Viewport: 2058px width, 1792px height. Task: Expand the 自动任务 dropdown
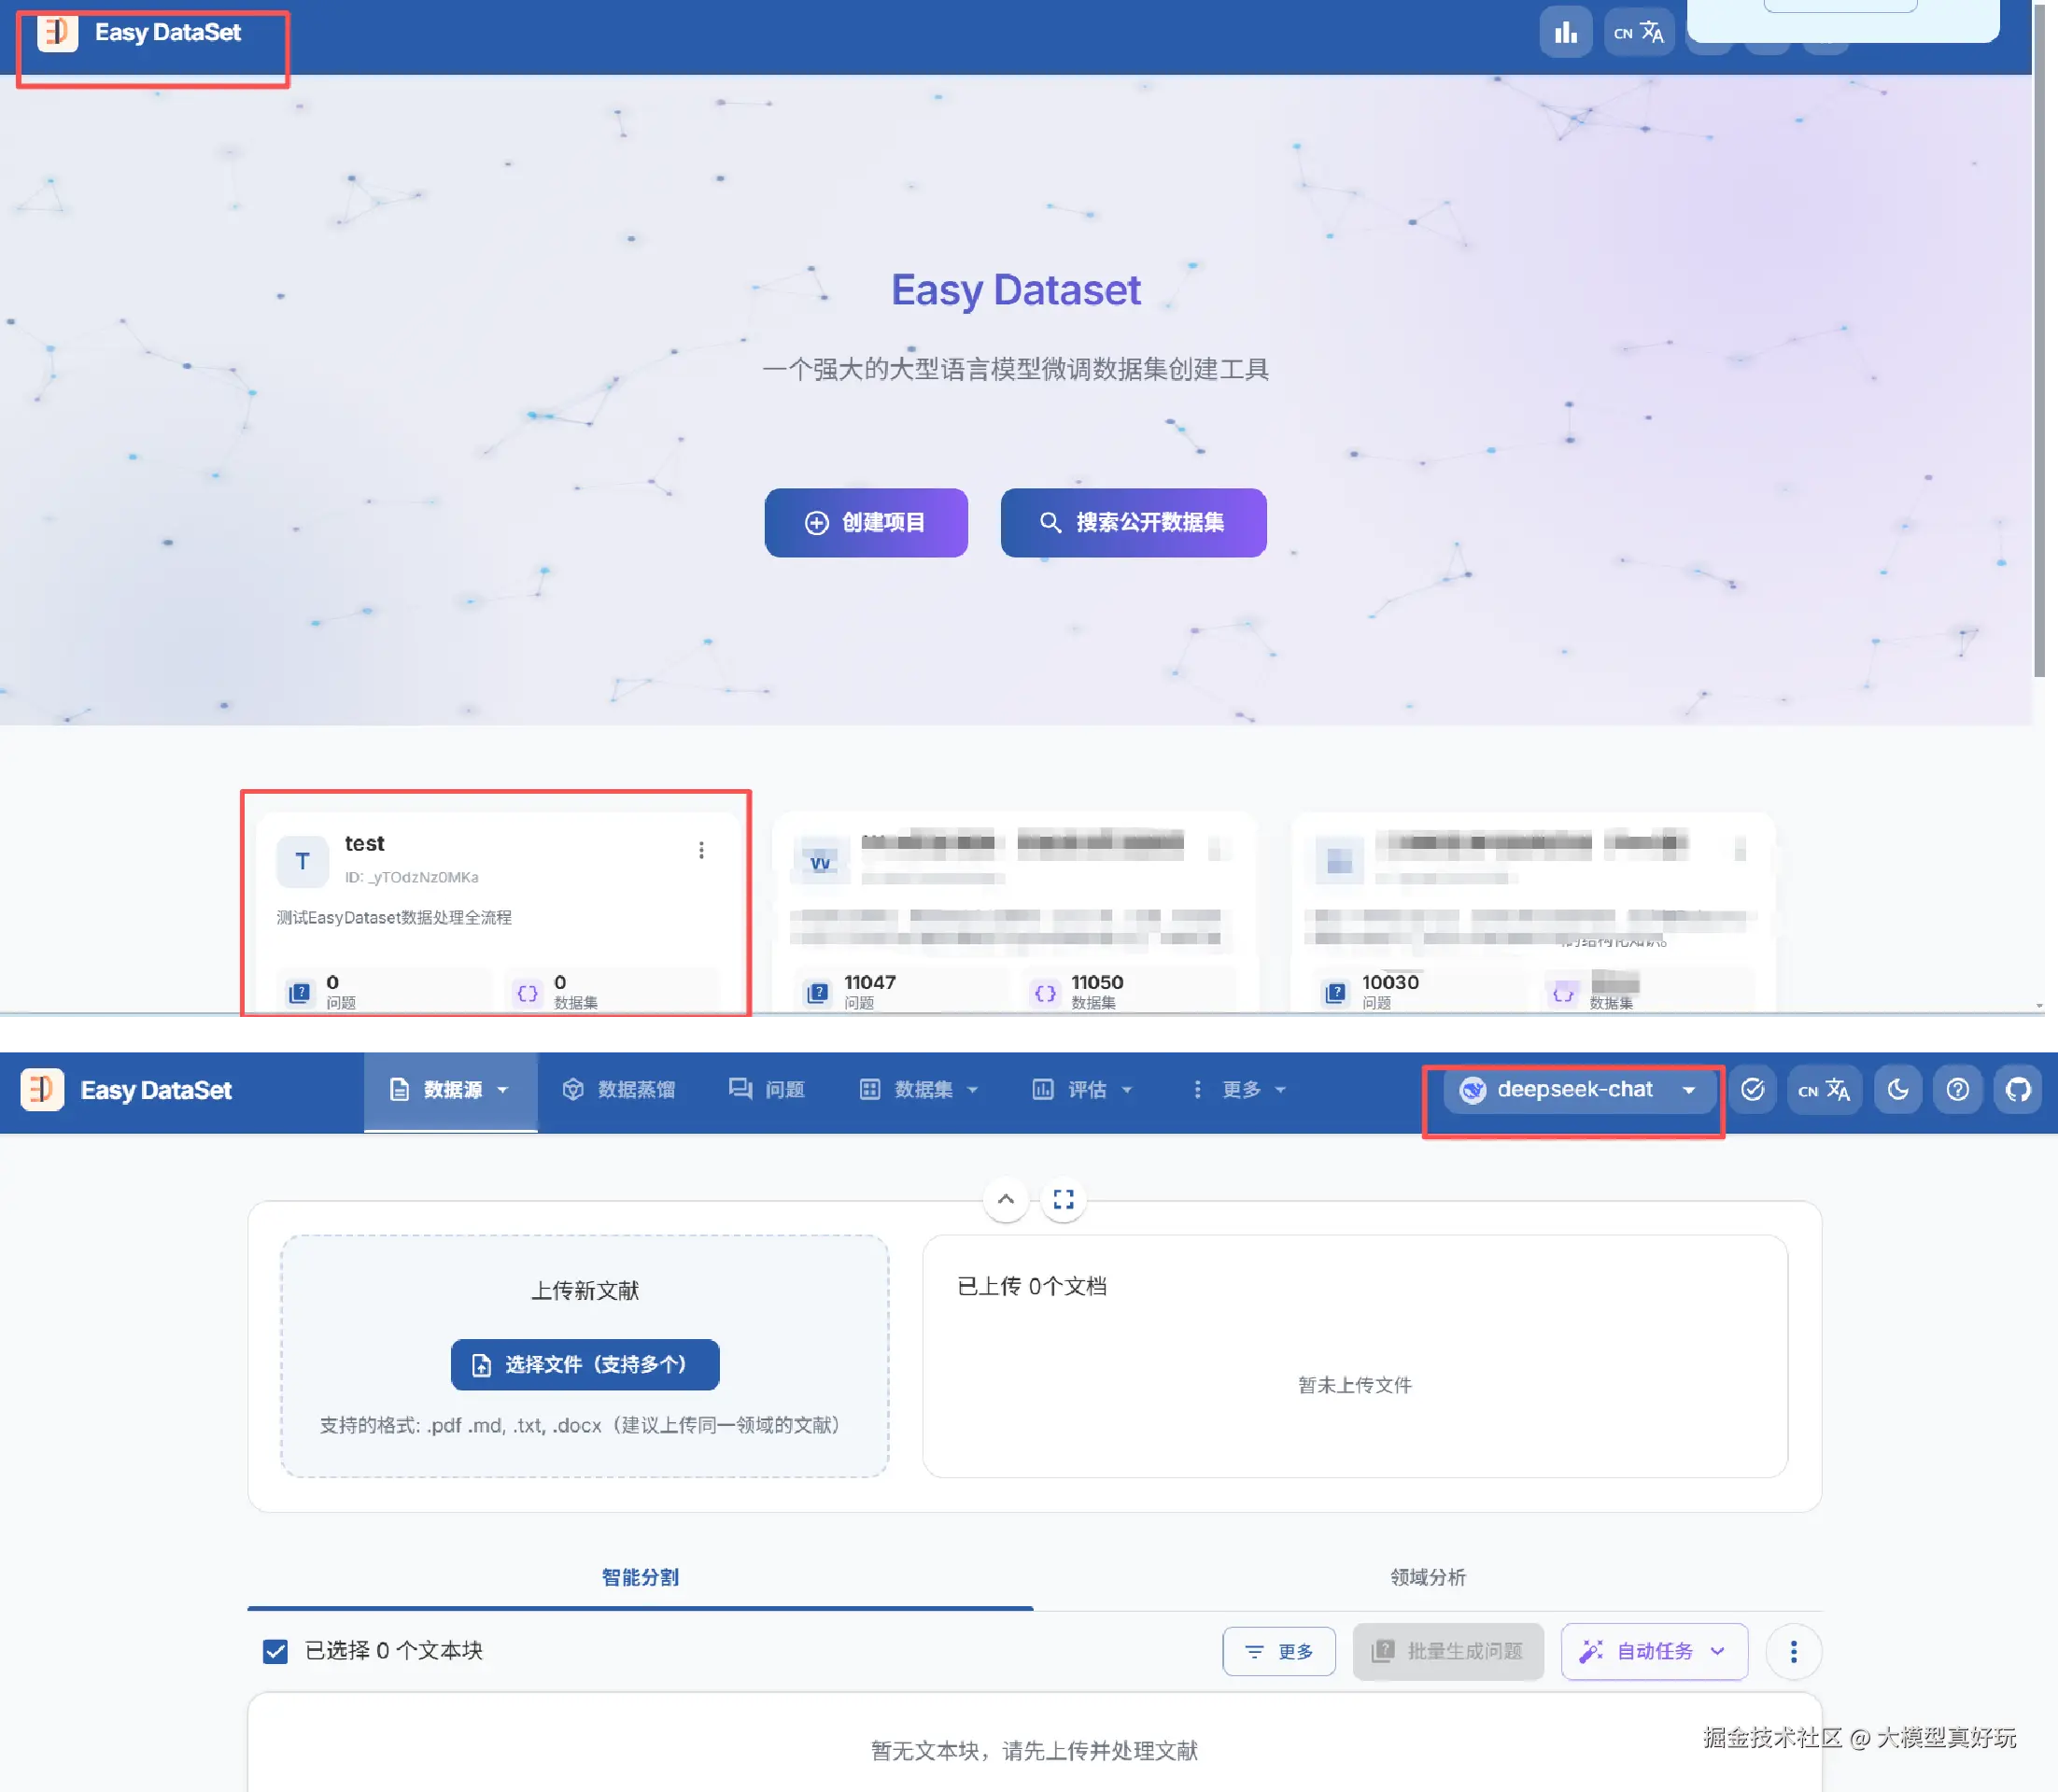(x=1654, y=1651)
